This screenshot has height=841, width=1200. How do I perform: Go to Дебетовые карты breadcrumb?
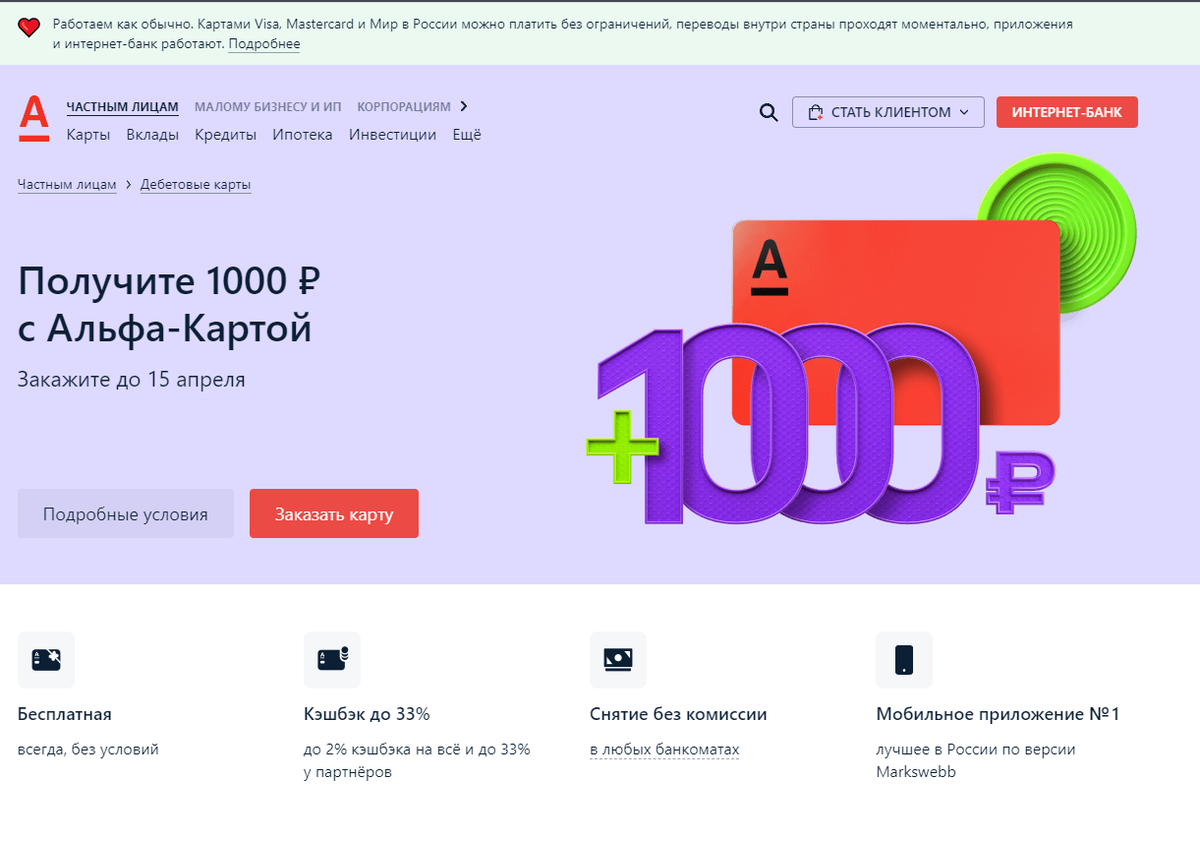tap(196, 185)
